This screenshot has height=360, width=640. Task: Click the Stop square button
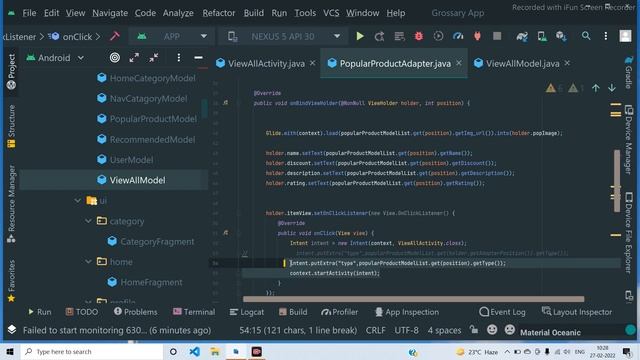point(497,36)
